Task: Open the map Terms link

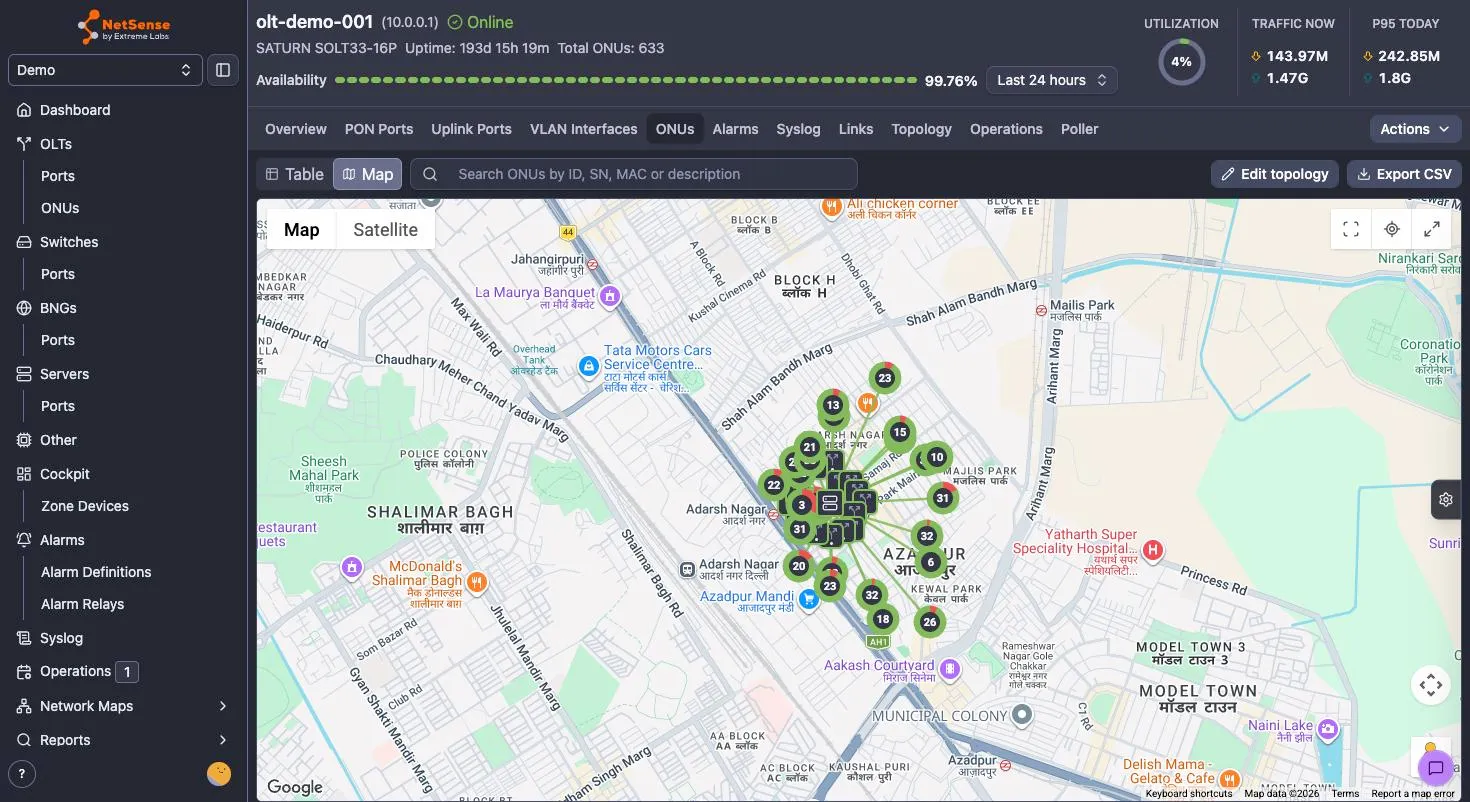Action: point(1345,794)
